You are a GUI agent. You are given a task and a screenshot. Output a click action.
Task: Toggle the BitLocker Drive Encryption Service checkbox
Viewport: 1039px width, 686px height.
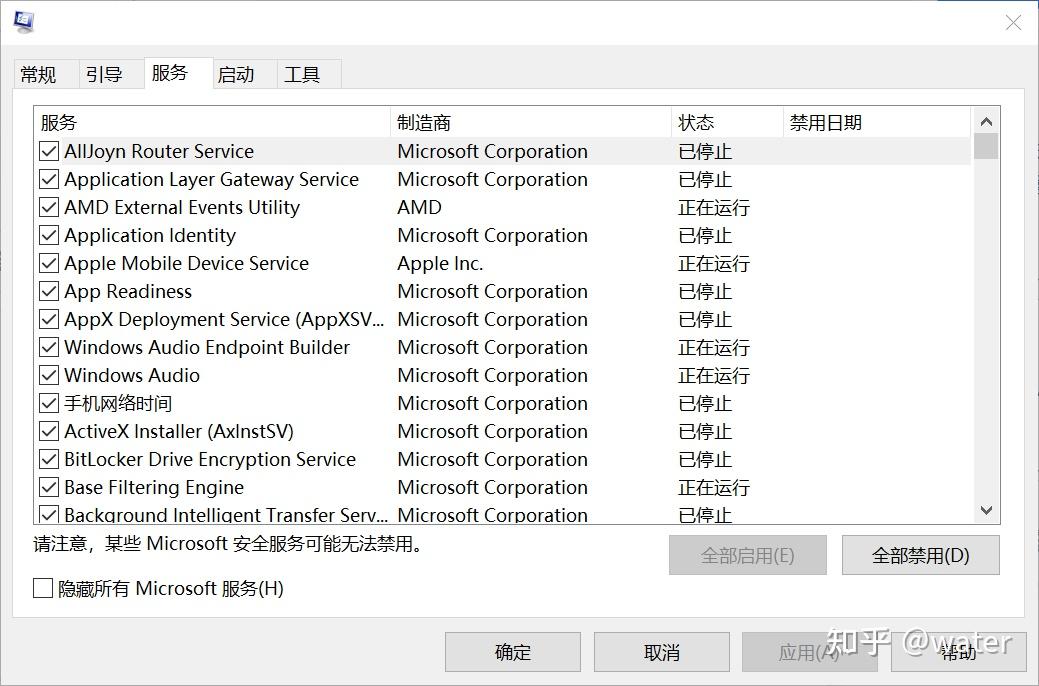pyautogui.click(x=47, y=459)
